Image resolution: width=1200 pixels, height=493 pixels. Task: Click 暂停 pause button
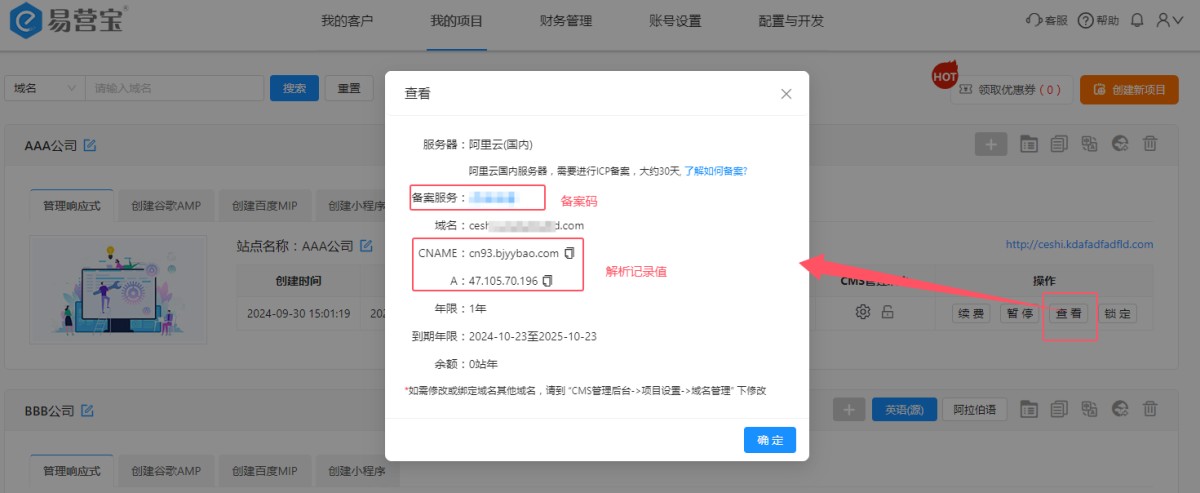coord(1020,313)
